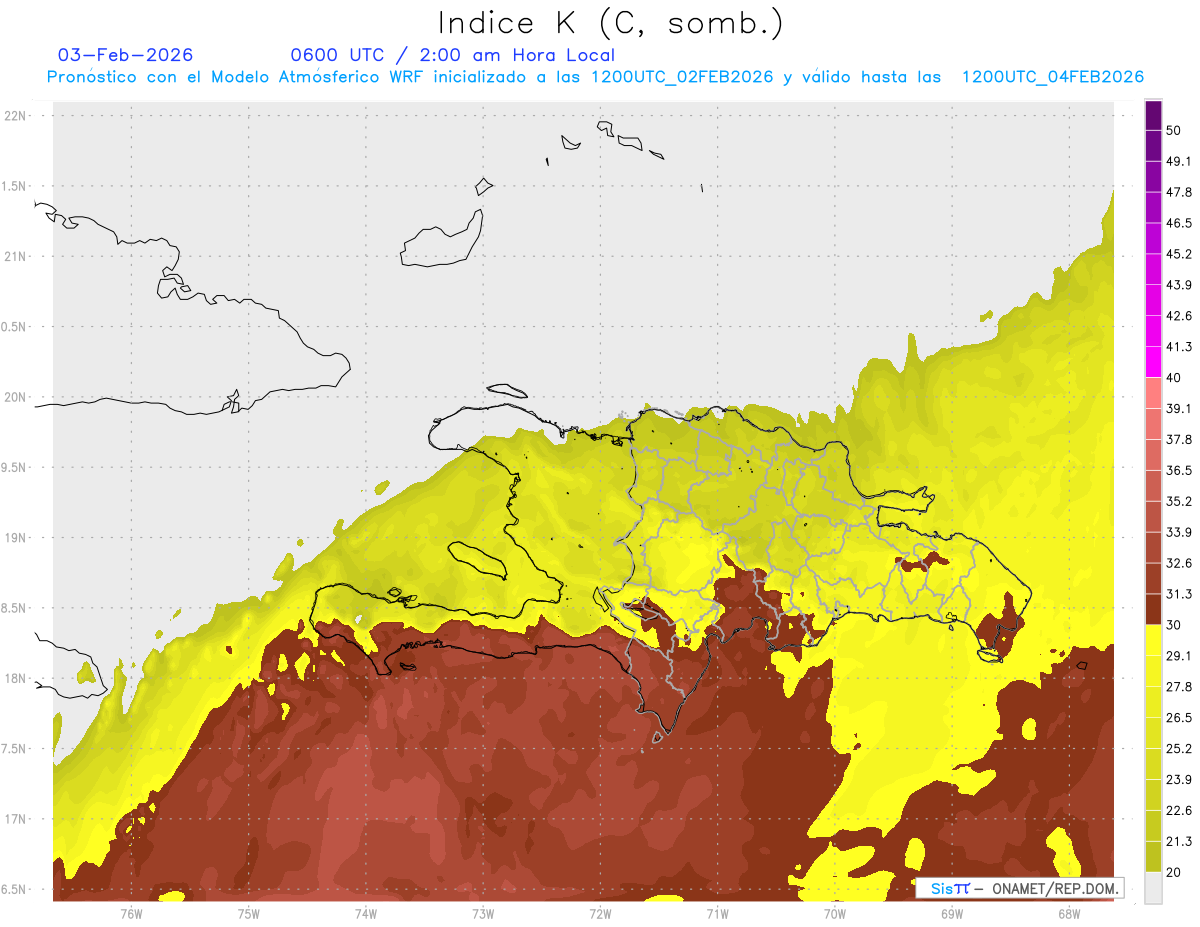Image resolution: width=1200 pixels, height=927 pixels.
Task: Click the colorbar value '25.2'
Action: [1178, 749]
